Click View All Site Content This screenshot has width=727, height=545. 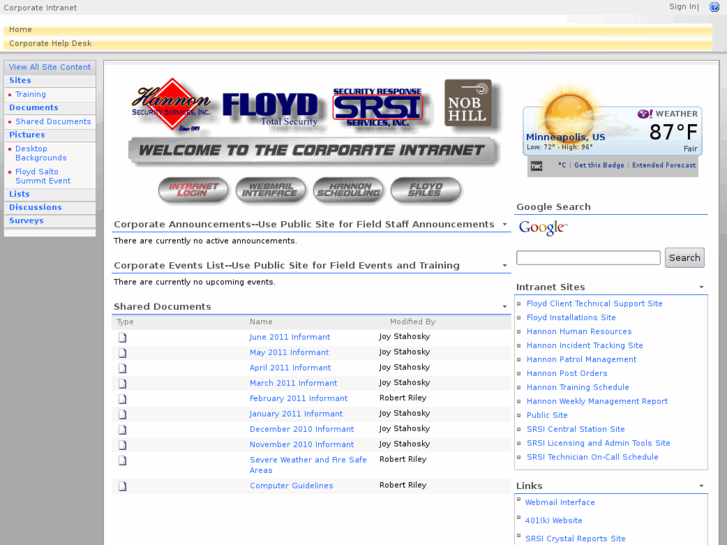click(50, 67)
